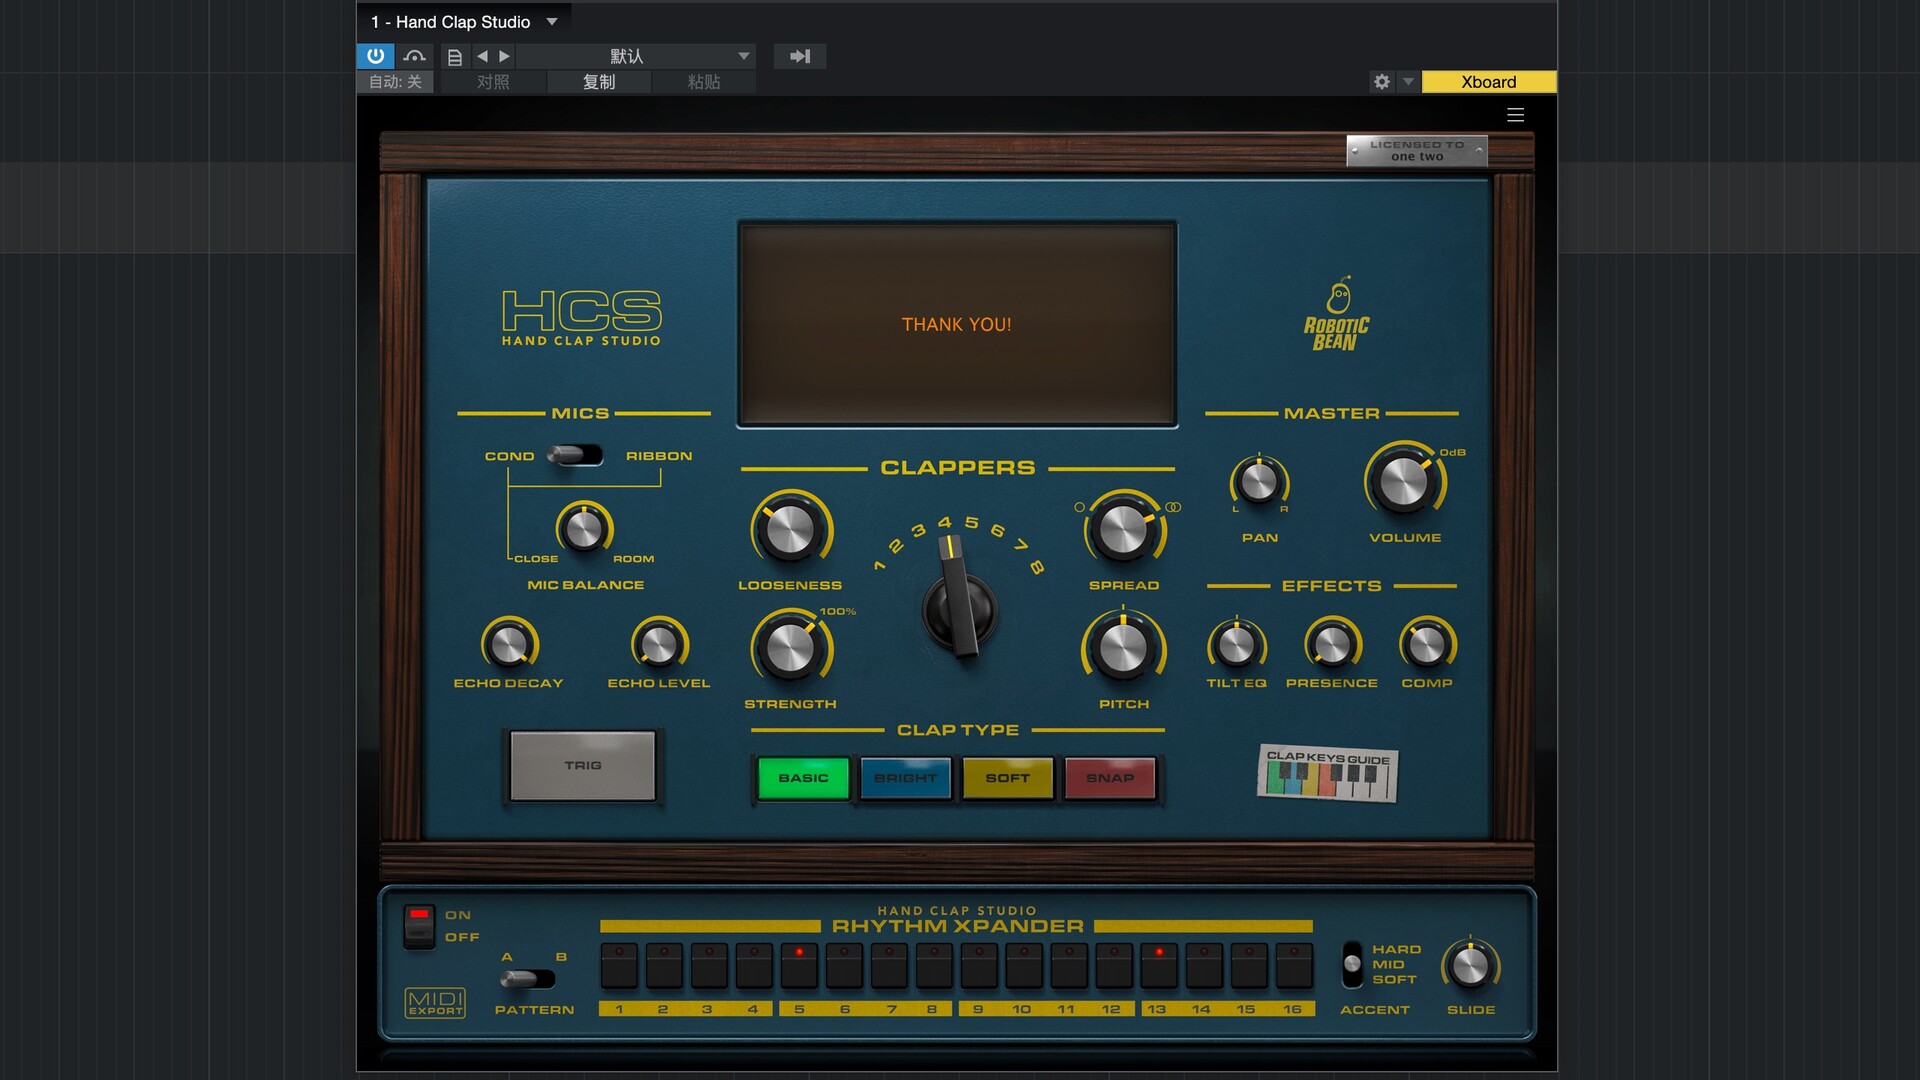Viewport: 1920px width, 1080px height.
Task: Open the 默认 preset dropdown
Action: [636, 56]
